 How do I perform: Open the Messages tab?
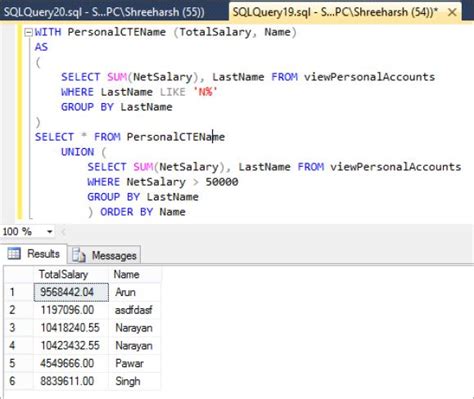click(x=104, y=255)
